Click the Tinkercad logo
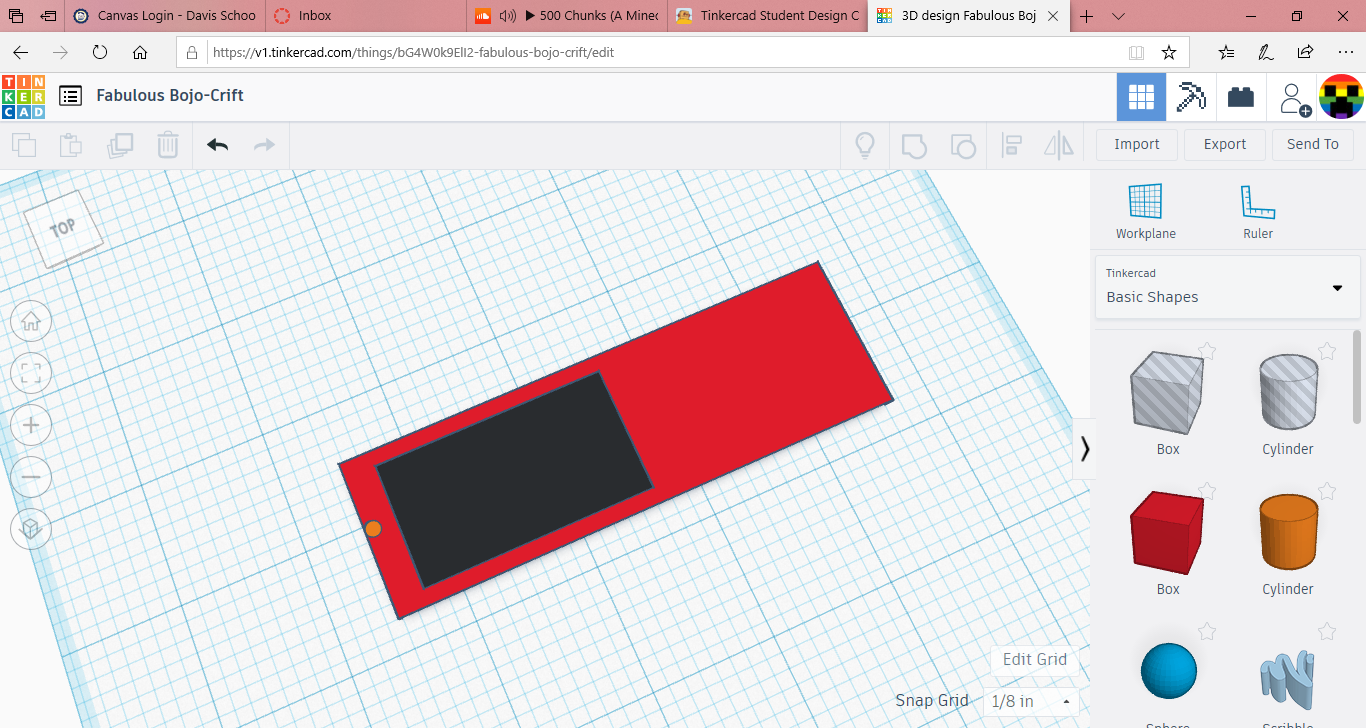This screenshot has height=728, width=1366. point(23,97)
